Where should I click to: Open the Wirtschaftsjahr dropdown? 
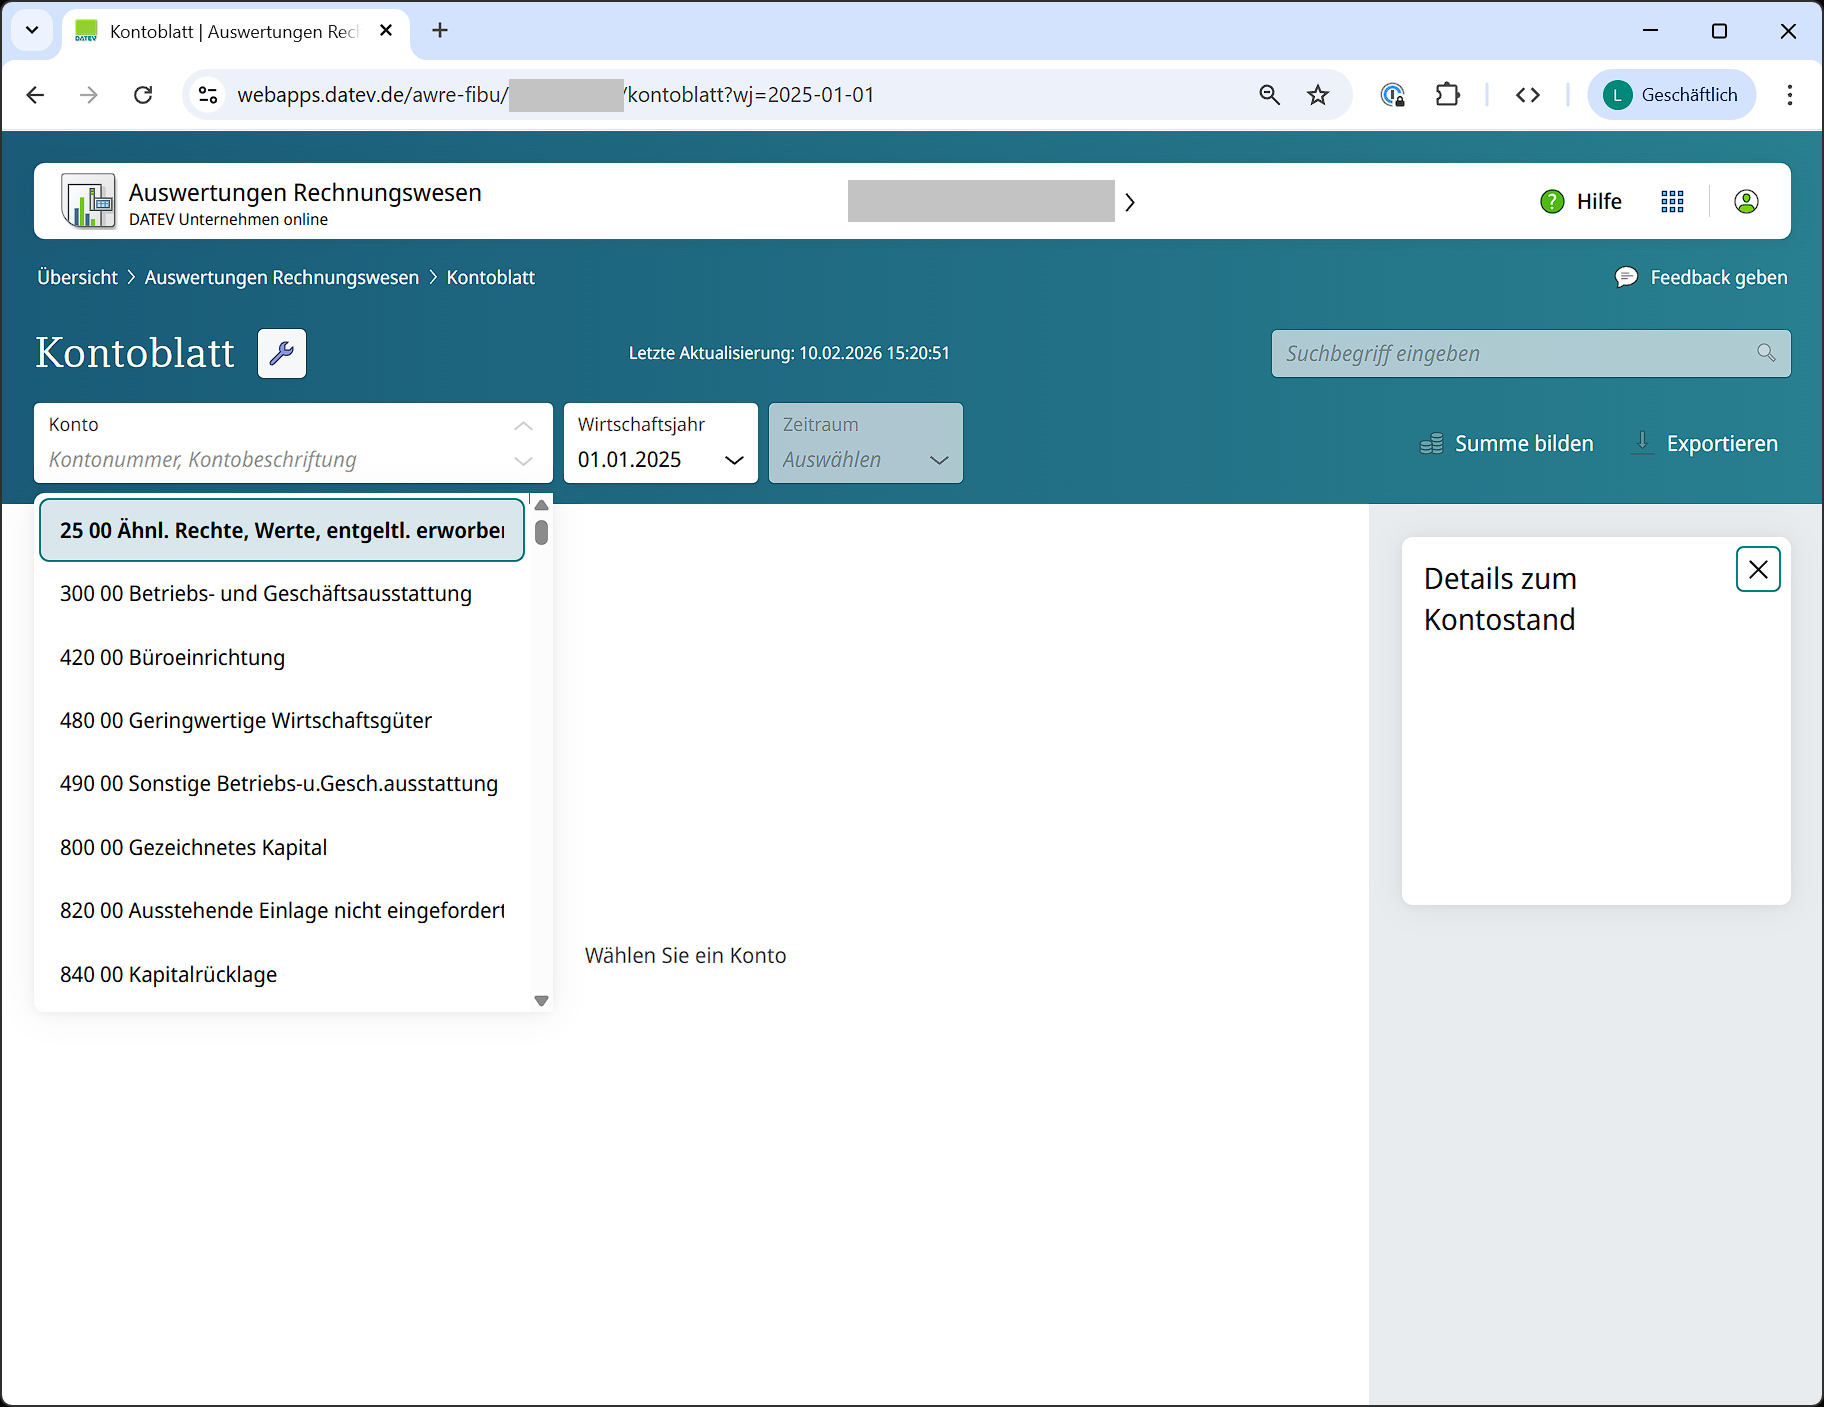pyautogui.click(x=661, y=443)
